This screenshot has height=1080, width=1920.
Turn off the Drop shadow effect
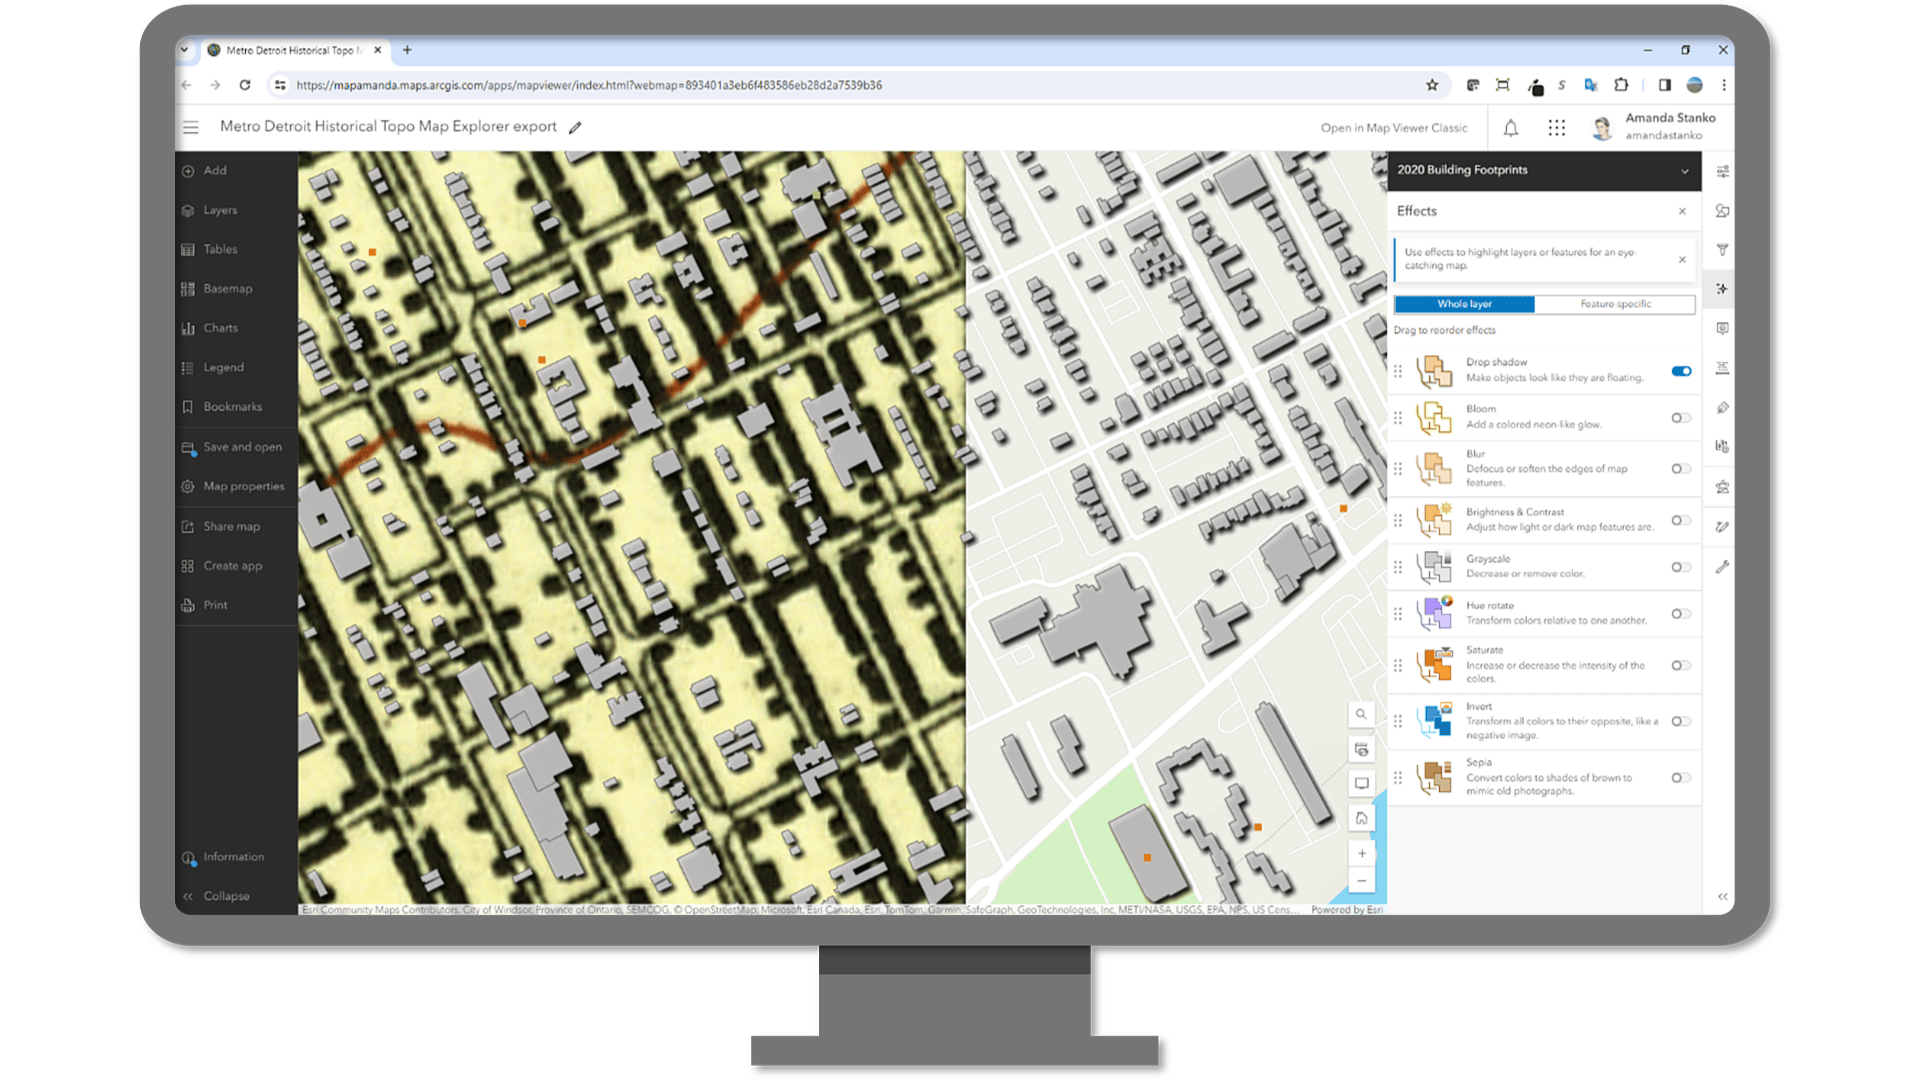[x=1681, y=371]
